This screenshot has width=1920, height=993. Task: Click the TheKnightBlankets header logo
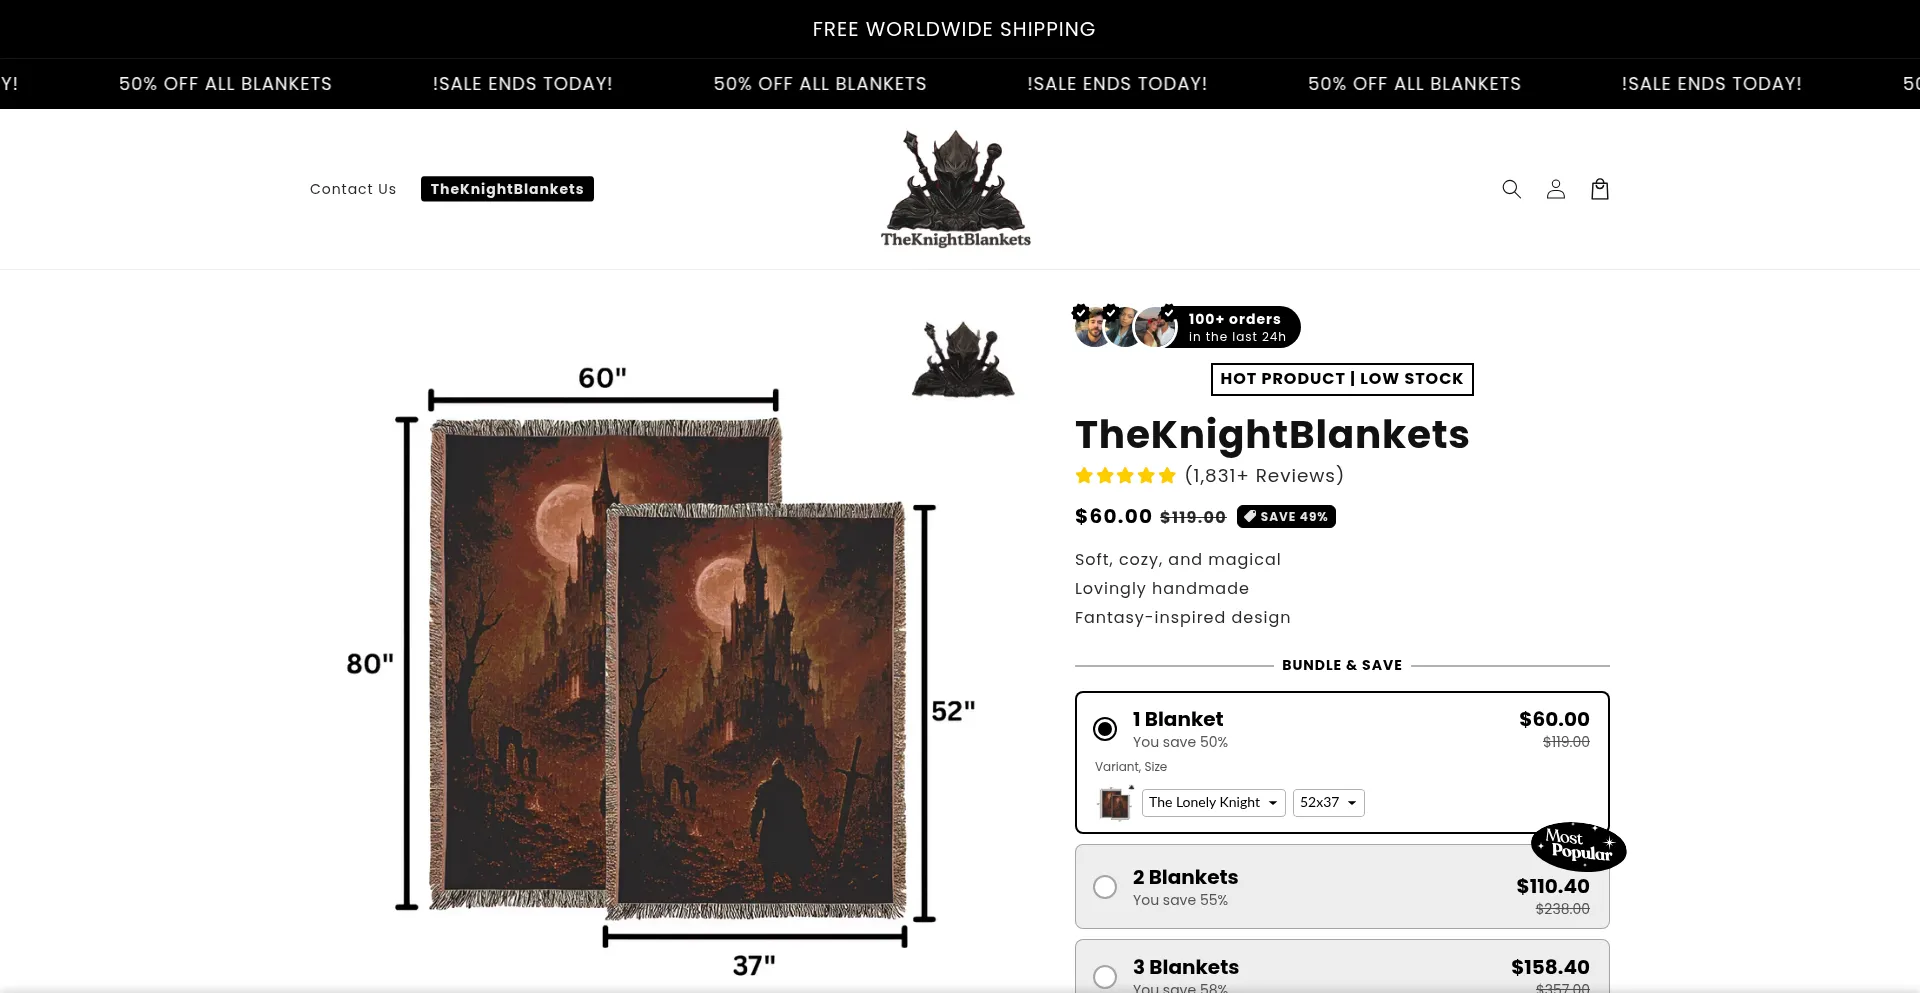click(x=955, y=189)
